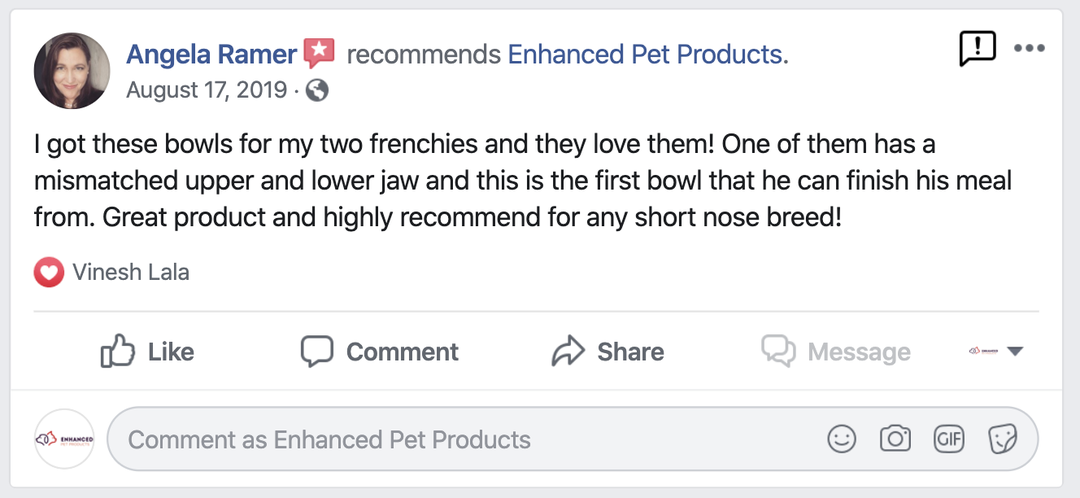This screenshot has height=498, width=1080.
Task: Insert an emoji in the comment
Action: pyautogui.click(x=843, y=438)
